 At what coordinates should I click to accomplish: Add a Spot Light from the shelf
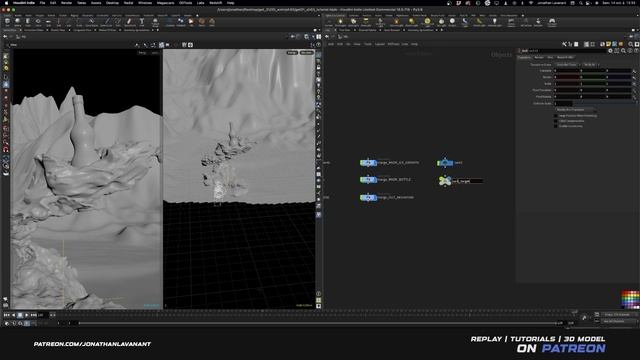point(353,22)
